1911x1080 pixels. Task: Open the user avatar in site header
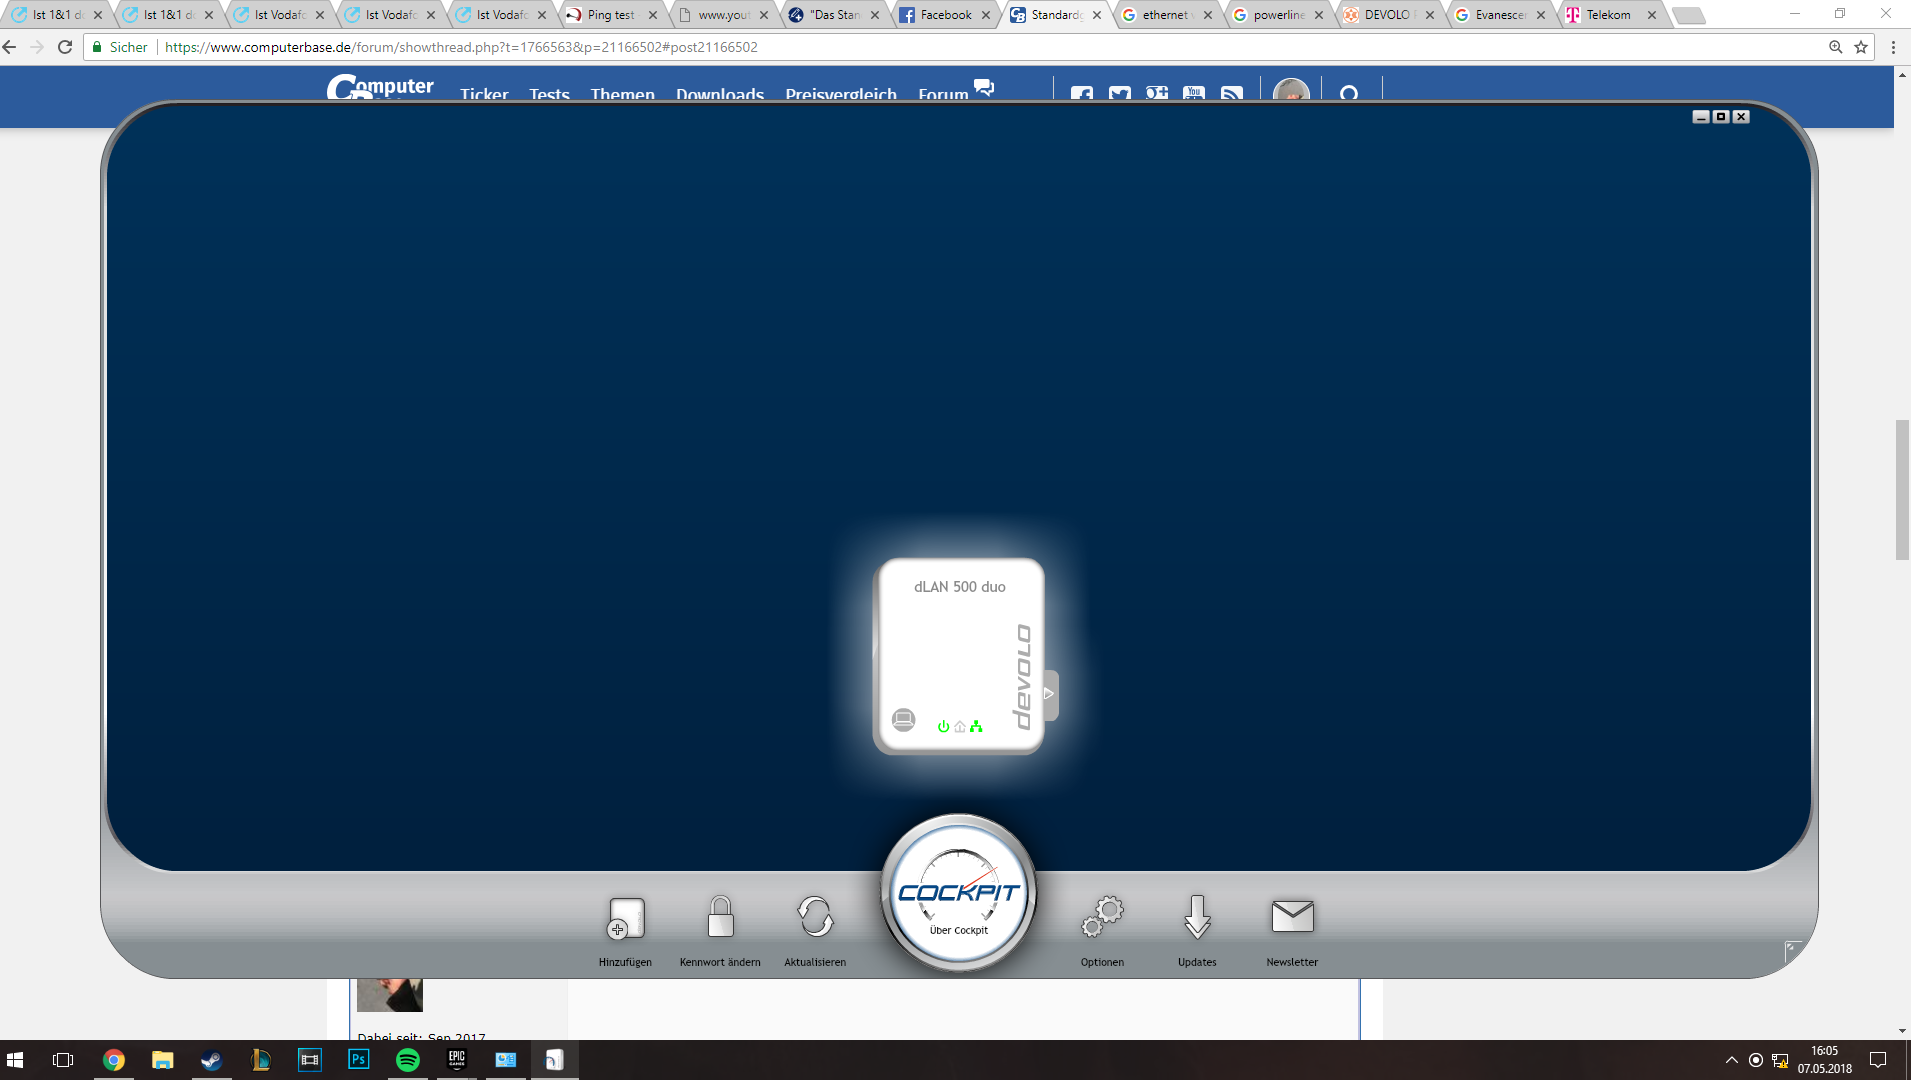pos(1291,92)
